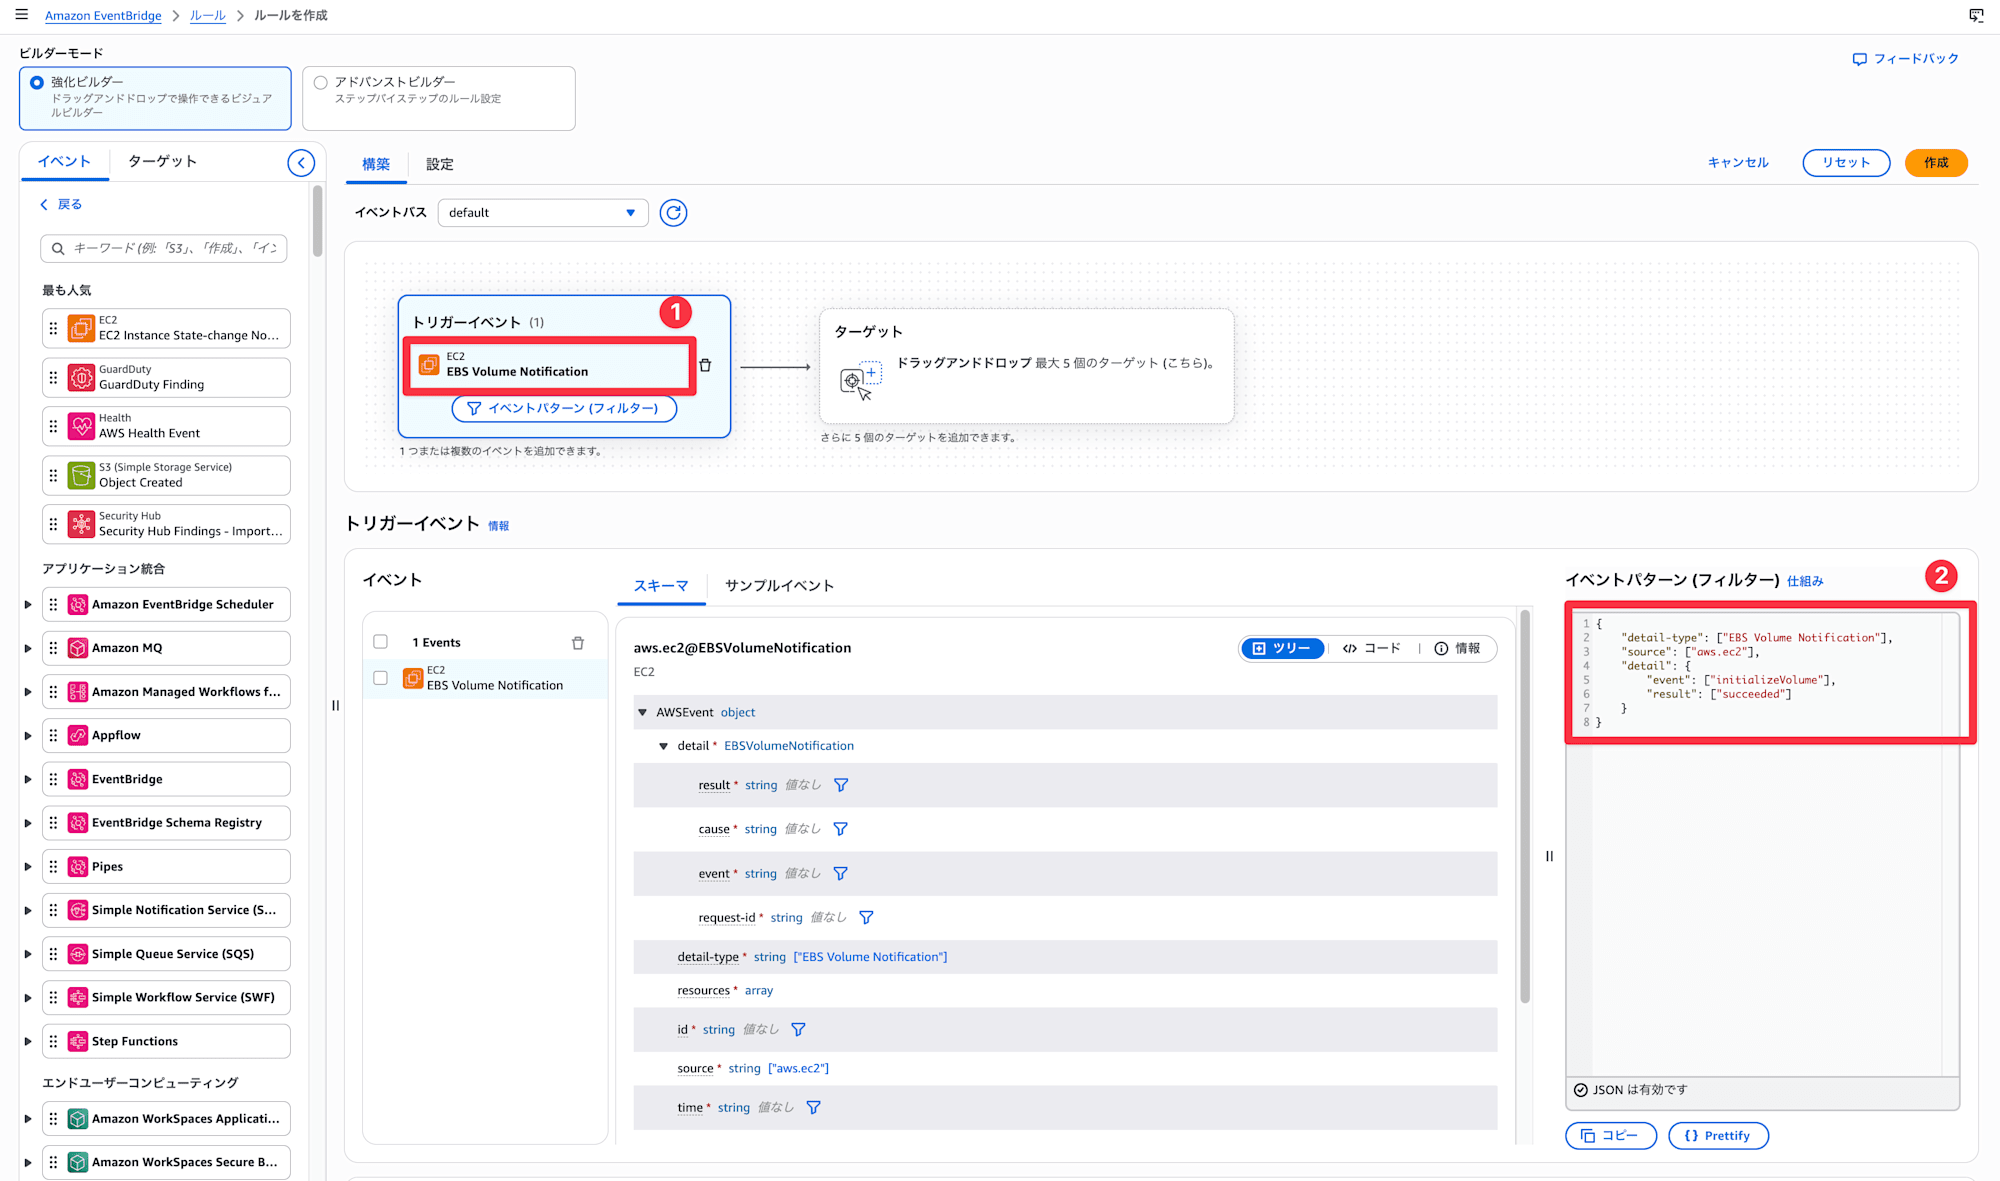Filter the time field
The height and width of the screenshot is (1181, 2000).
click(x=814, y=1107)
